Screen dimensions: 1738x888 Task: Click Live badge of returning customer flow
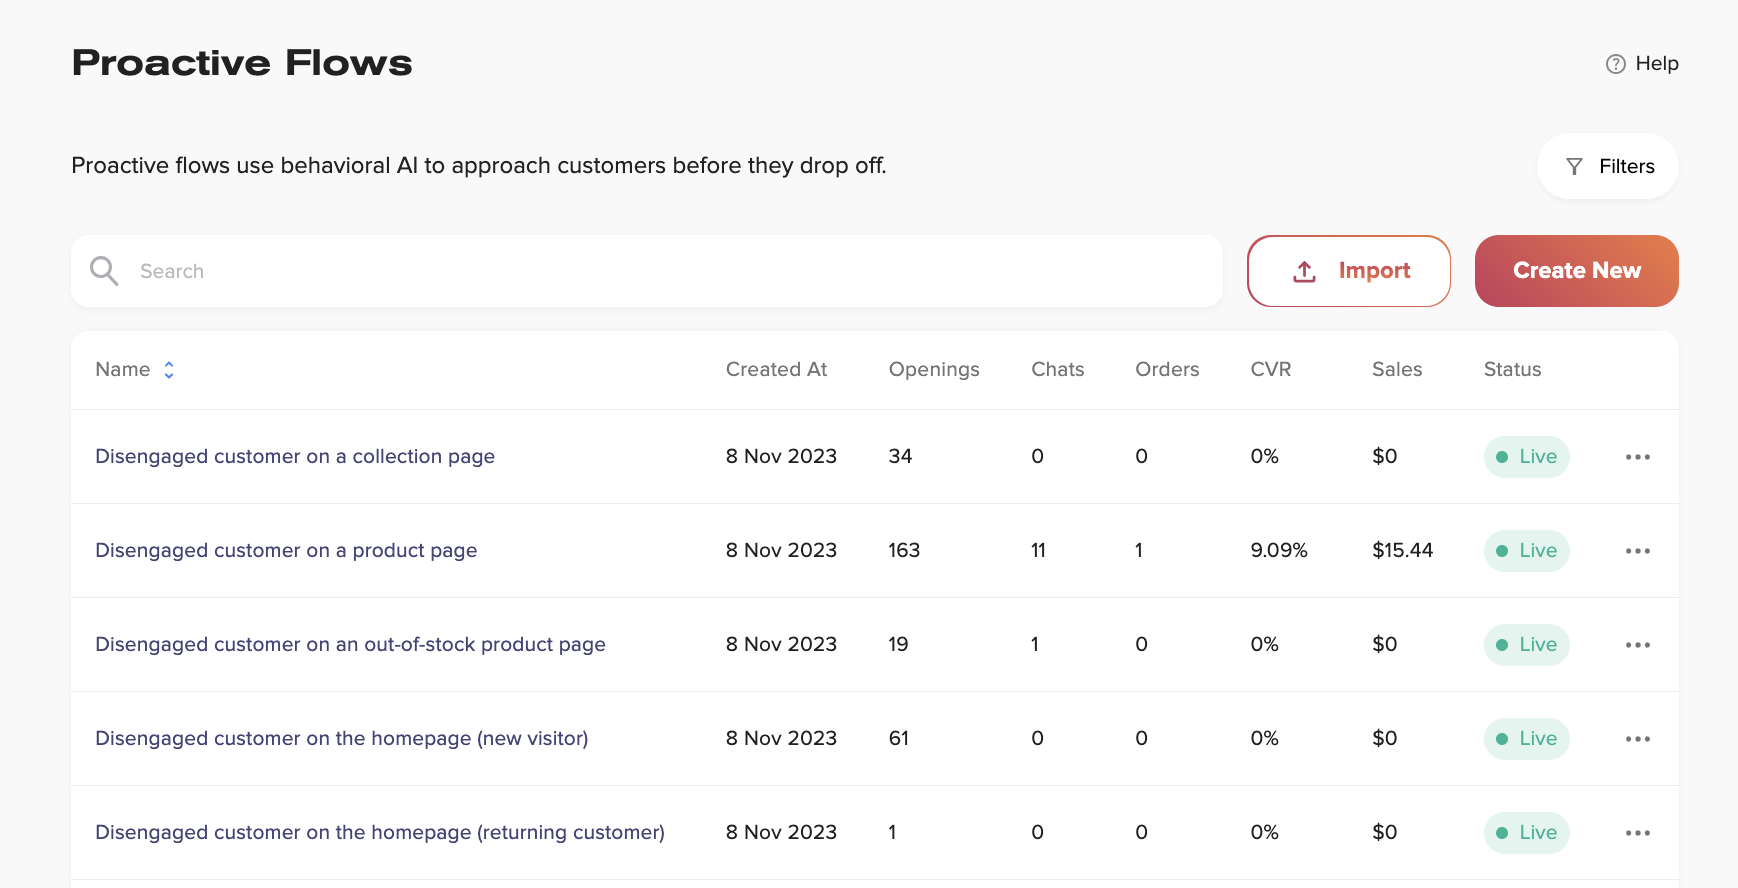tap(1526, 833)
